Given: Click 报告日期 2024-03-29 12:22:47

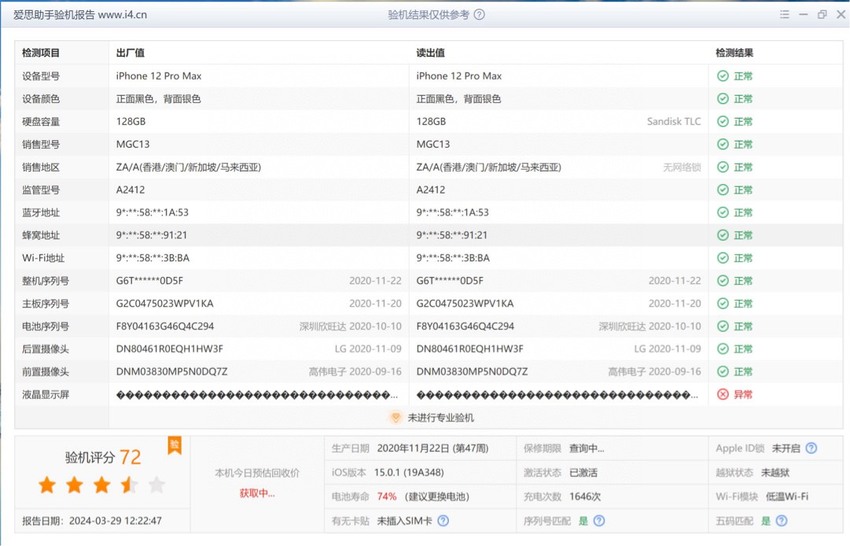Looking at the screenshot, I should pyautogui.click(x=92, y=521).
